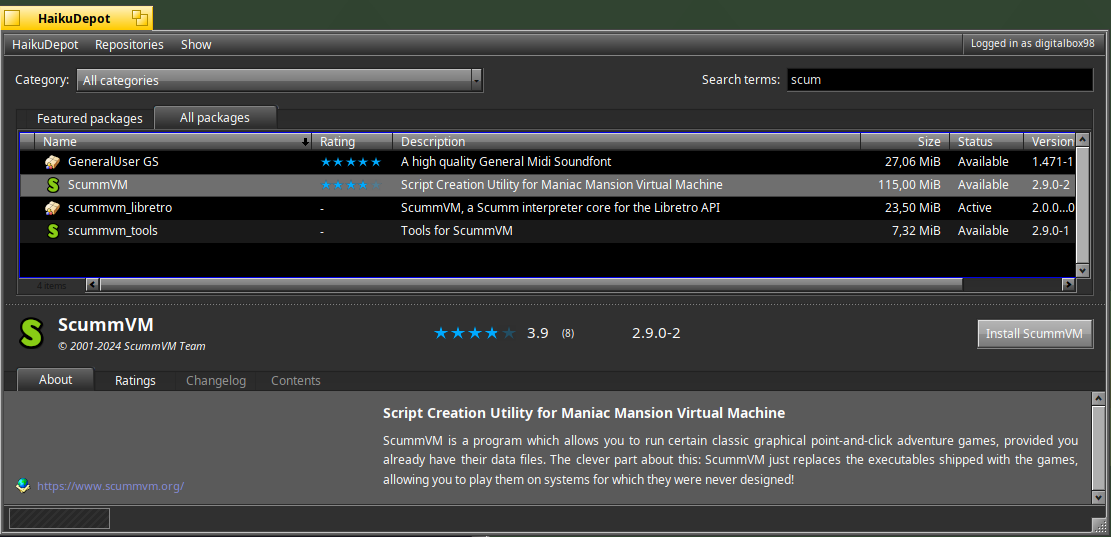
Task: Click the 3.9 star rating in details
Action: pyautogui.click(x=475, y=333)
